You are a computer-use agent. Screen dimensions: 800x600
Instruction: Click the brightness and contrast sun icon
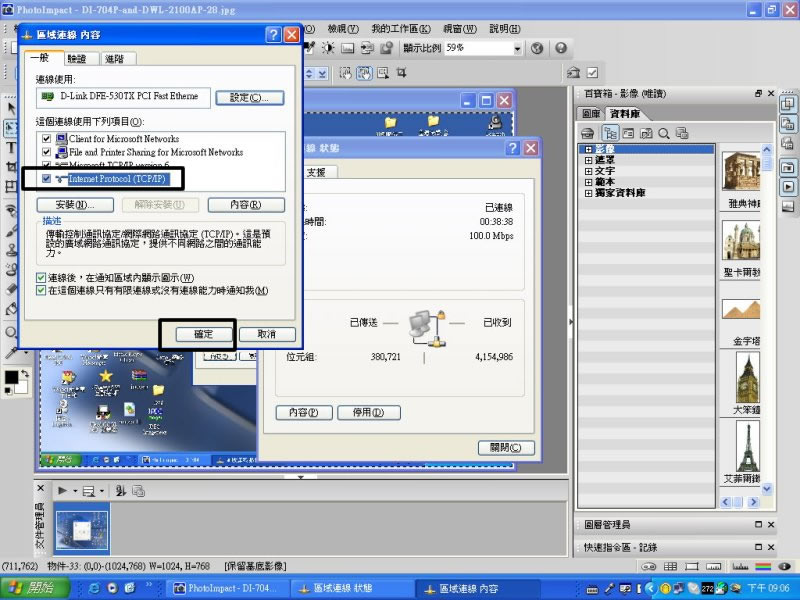tap(328, 48)
